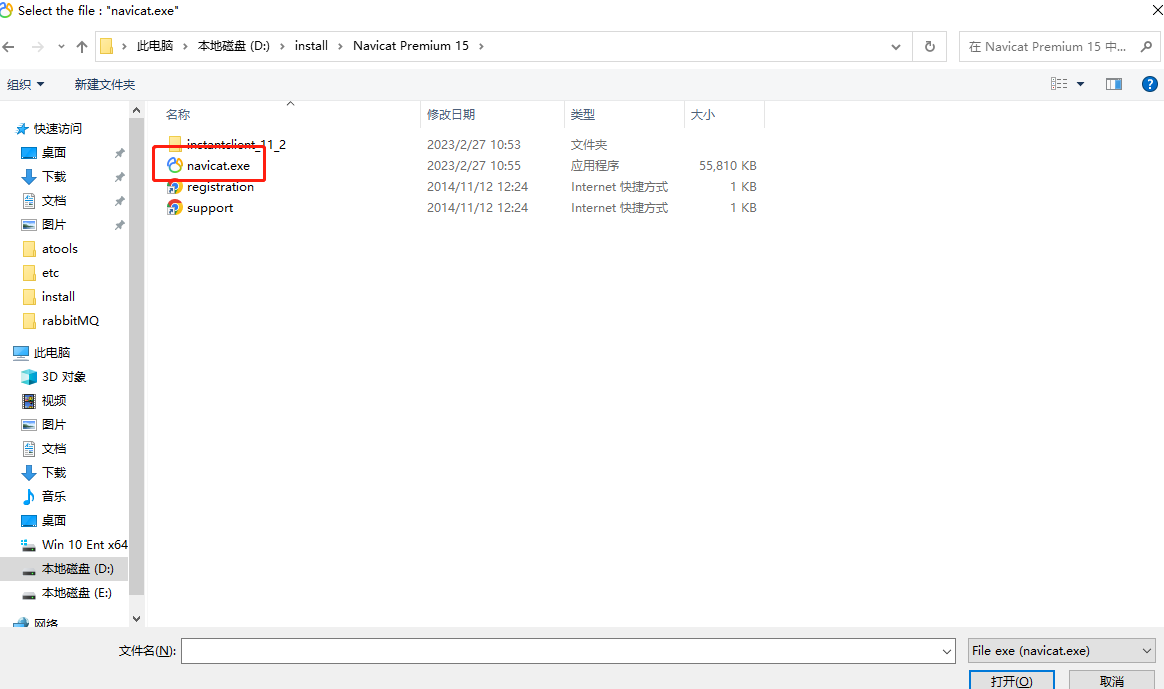This screenshot has width=1164, height=689.
Task: Click the 打开(O) button
Action: 1011,680
